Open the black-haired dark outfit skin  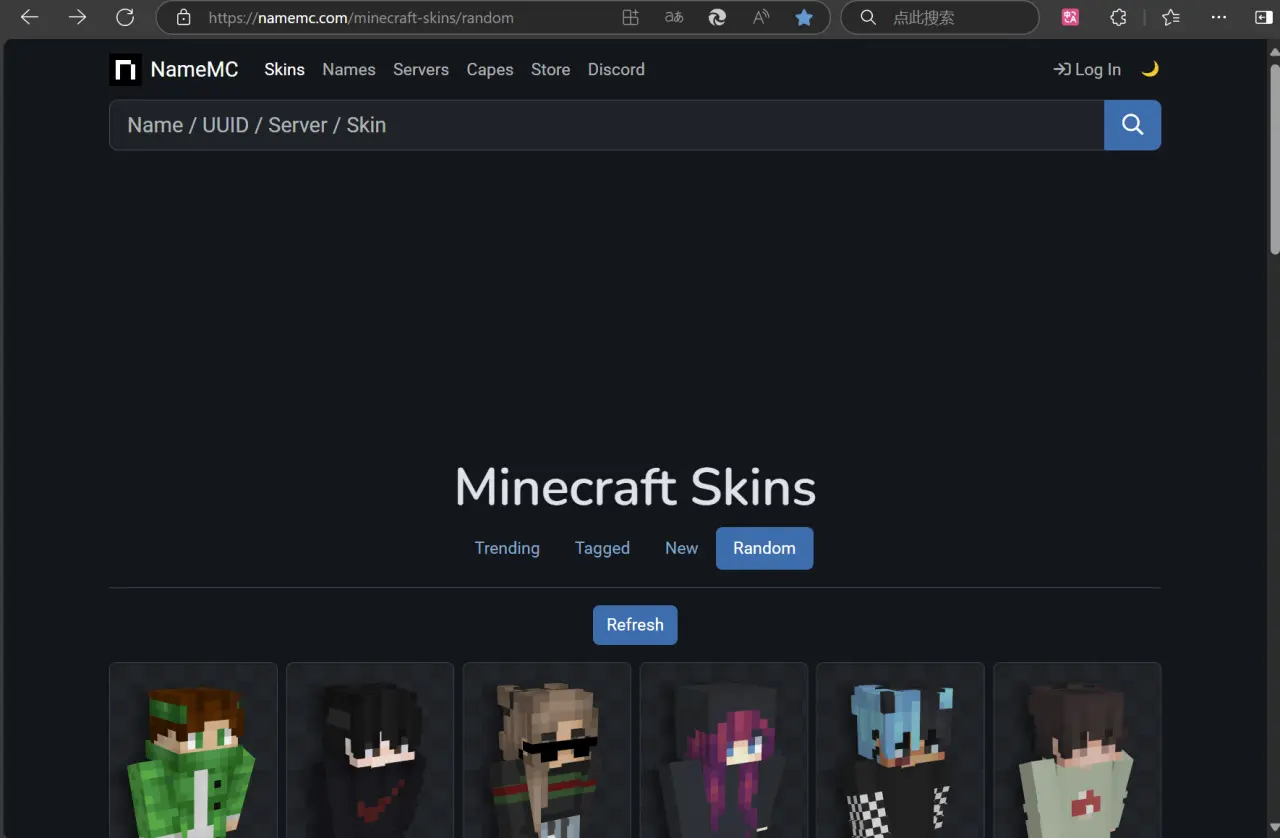pos(370,750)
